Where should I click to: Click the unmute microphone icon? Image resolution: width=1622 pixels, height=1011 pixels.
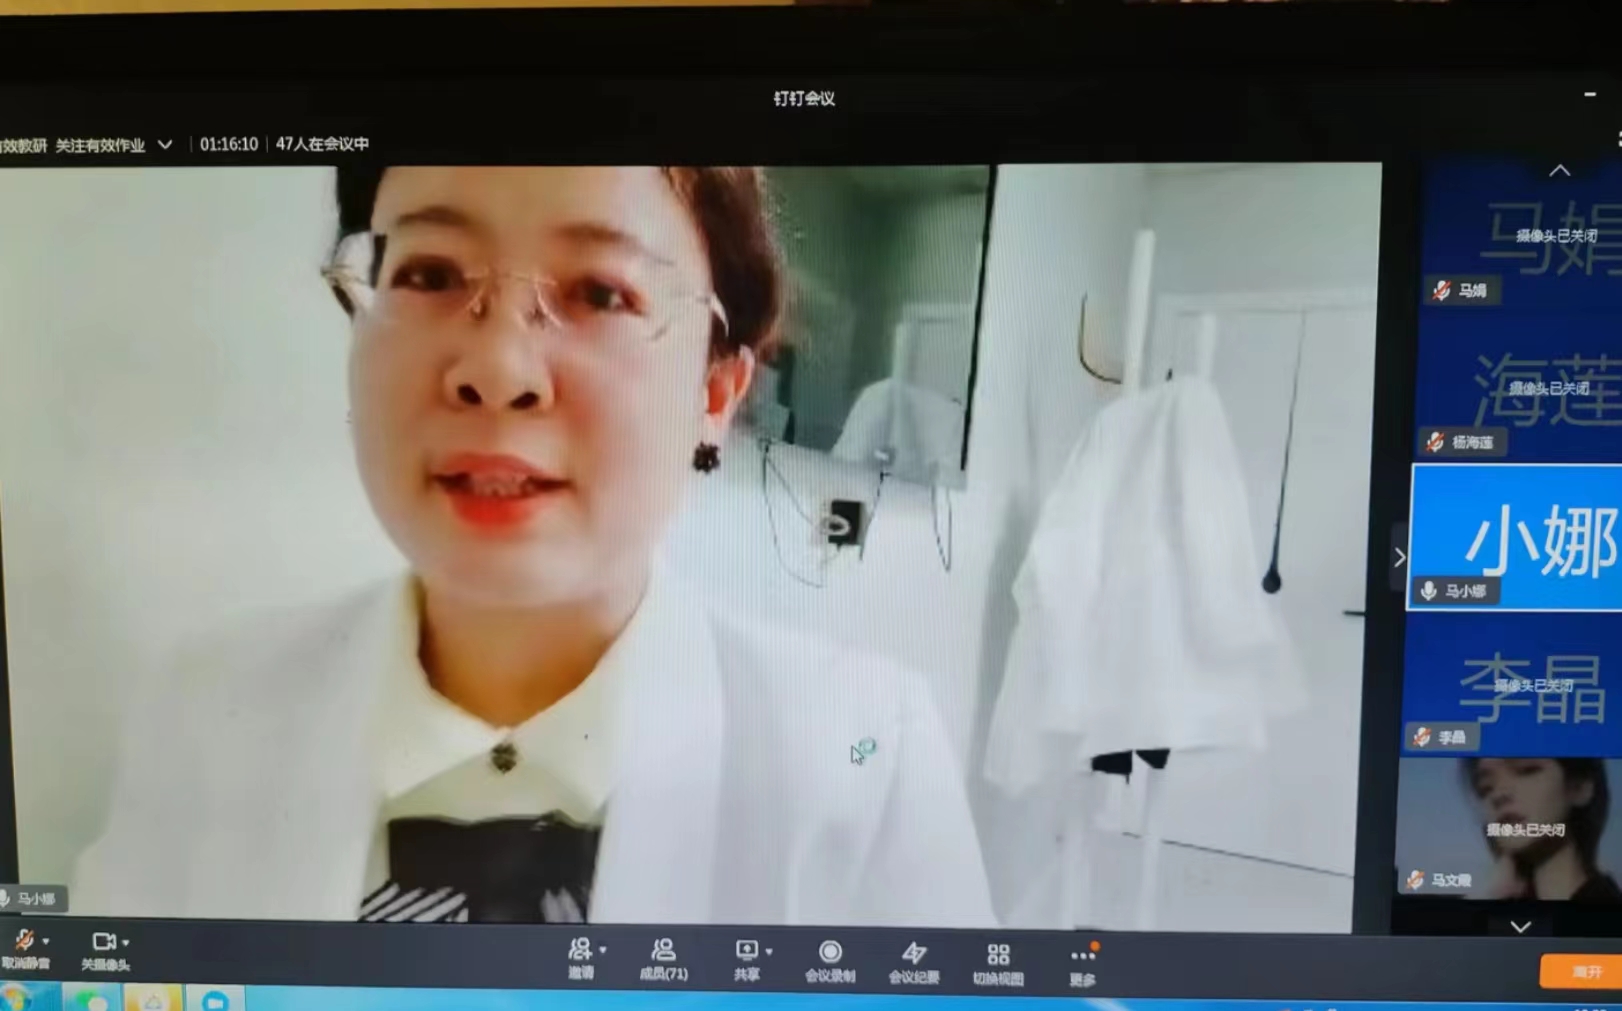(x=24, y=940)
